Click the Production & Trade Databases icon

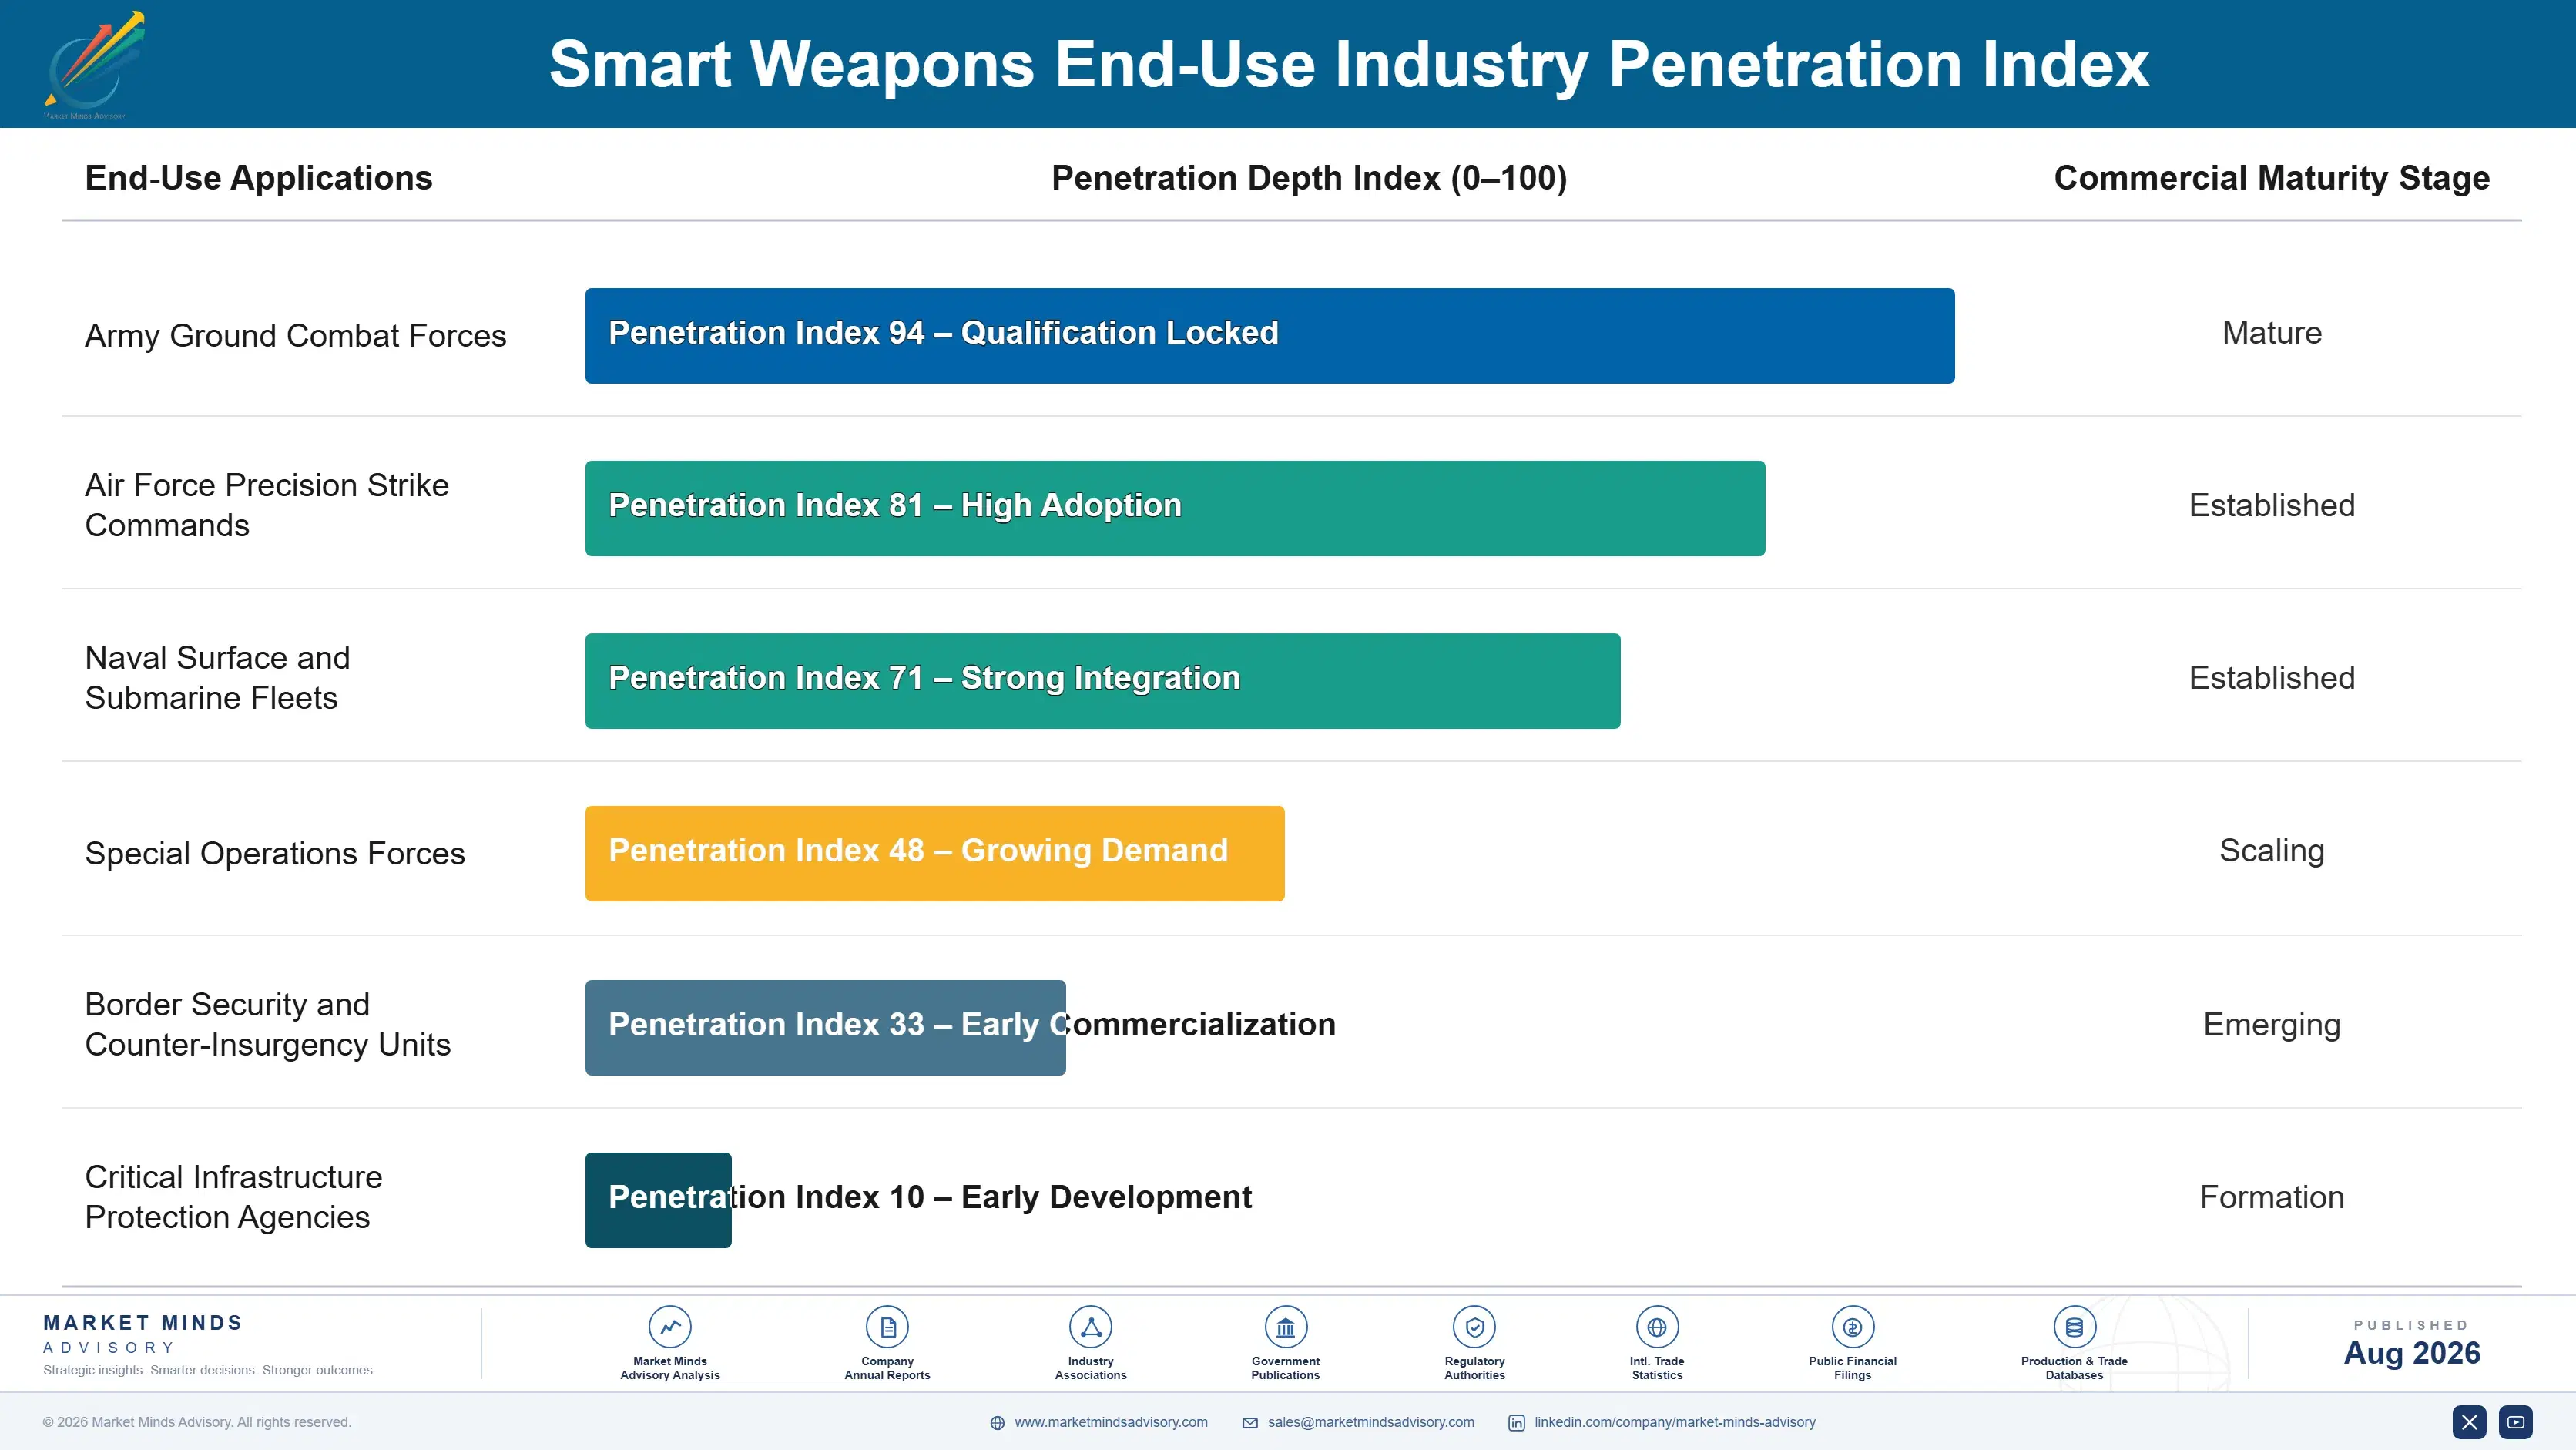point(2074,1327)
